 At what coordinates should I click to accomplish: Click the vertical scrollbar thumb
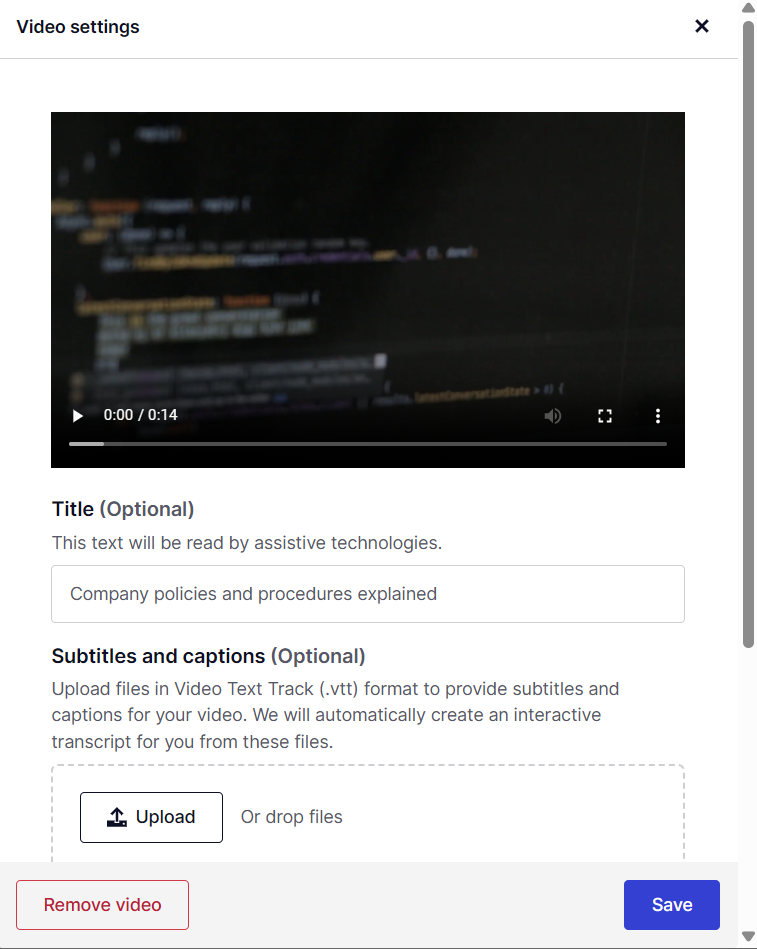[x=749, y=334]
